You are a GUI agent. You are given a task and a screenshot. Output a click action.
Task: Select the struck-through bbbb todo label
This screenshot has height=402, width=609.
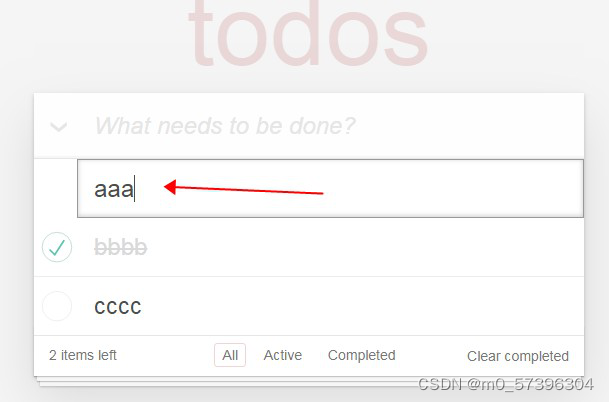pyautogui.click(x=120, y=247)
